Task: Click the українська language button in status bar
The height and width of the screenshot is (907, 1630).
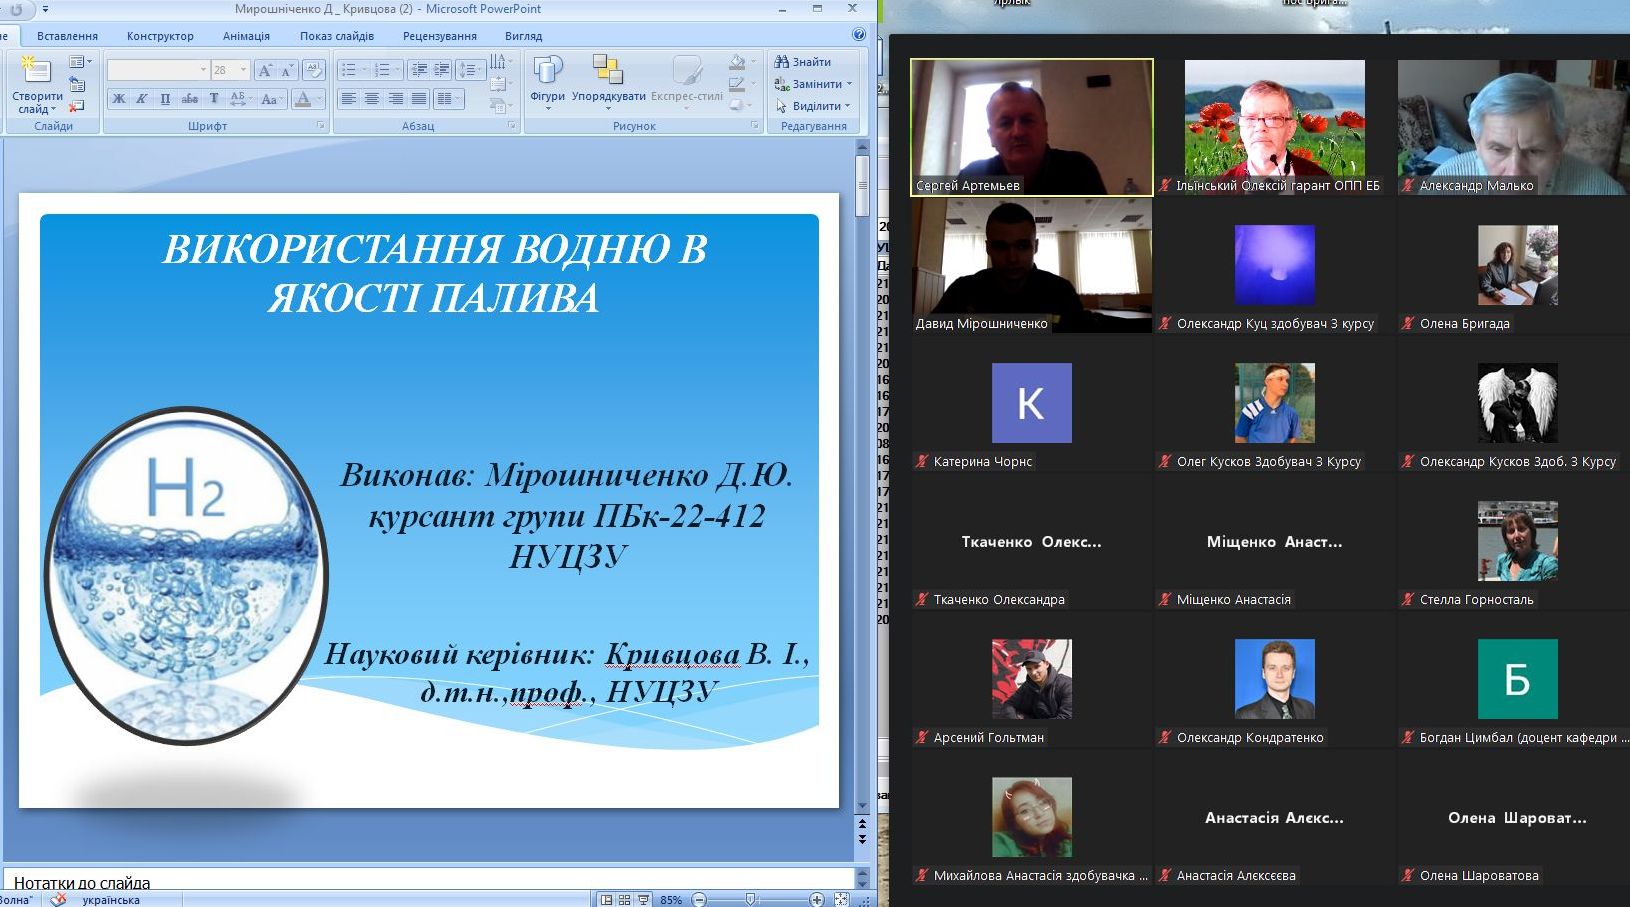Action: point(111,900)
